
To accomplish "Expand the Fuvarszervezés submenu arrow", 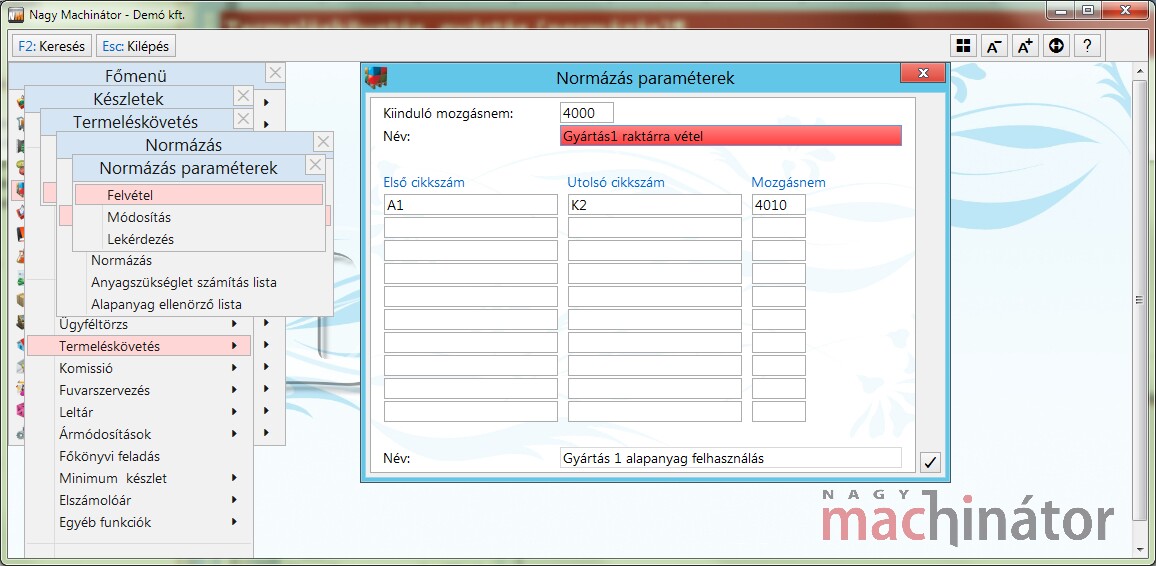I will point(234,390).
